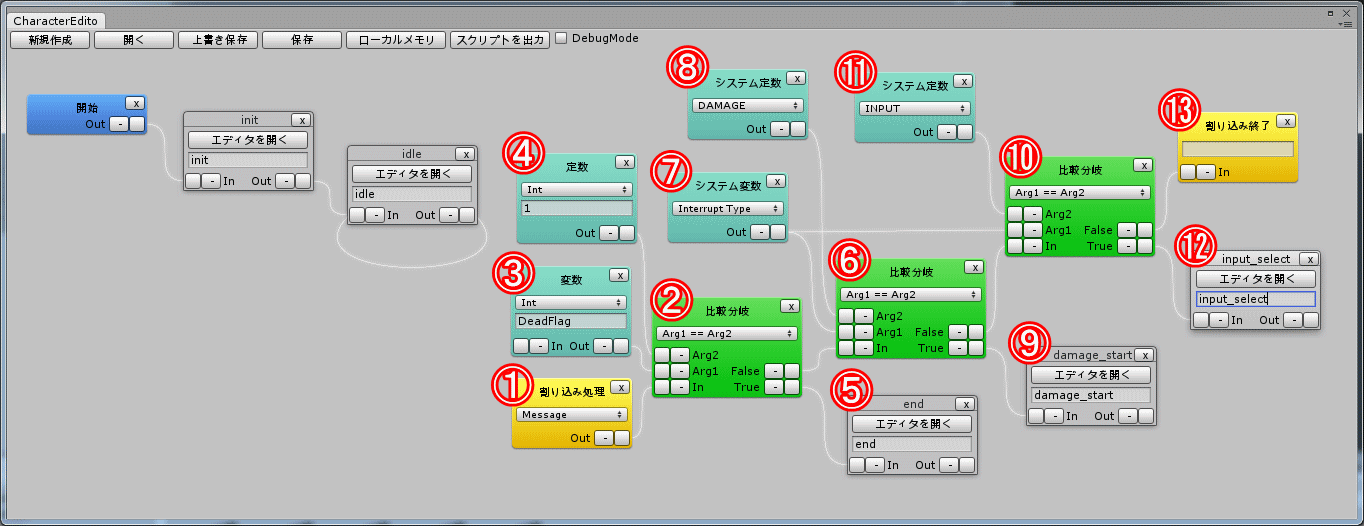Open the ローカルメモリ panel button
The height and width of the screenshot is (526, 1364).
[x=396, y=40]
